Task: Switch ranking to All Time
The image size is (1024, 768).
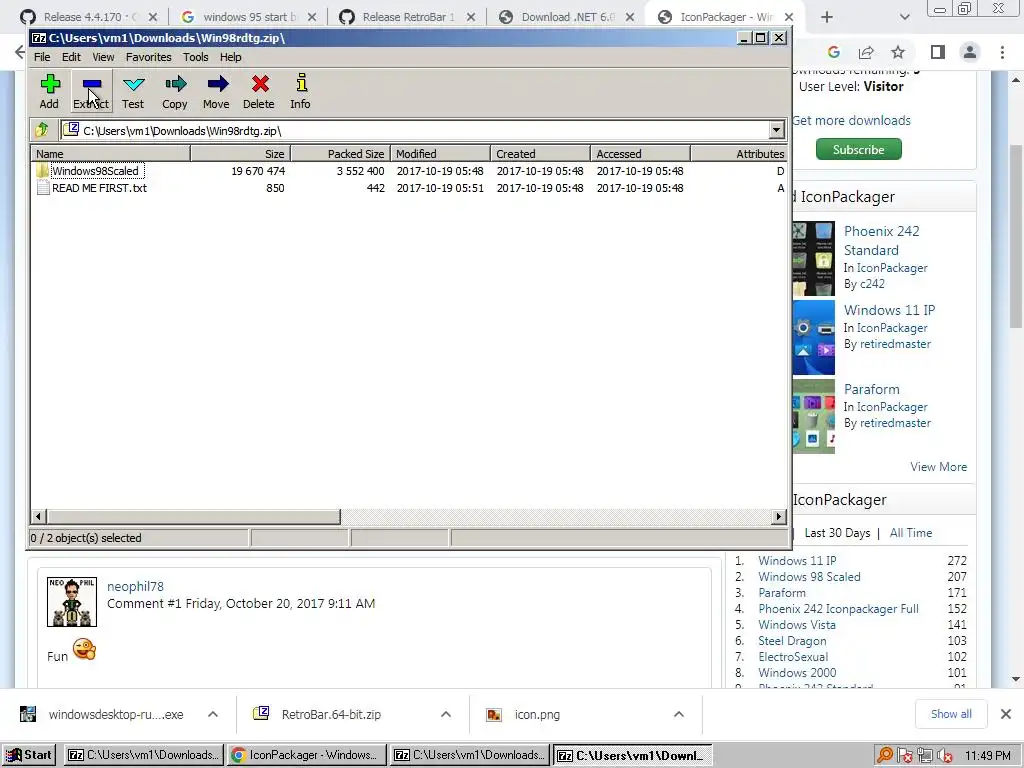Action: pyautogui.click(x=911, y=533)
